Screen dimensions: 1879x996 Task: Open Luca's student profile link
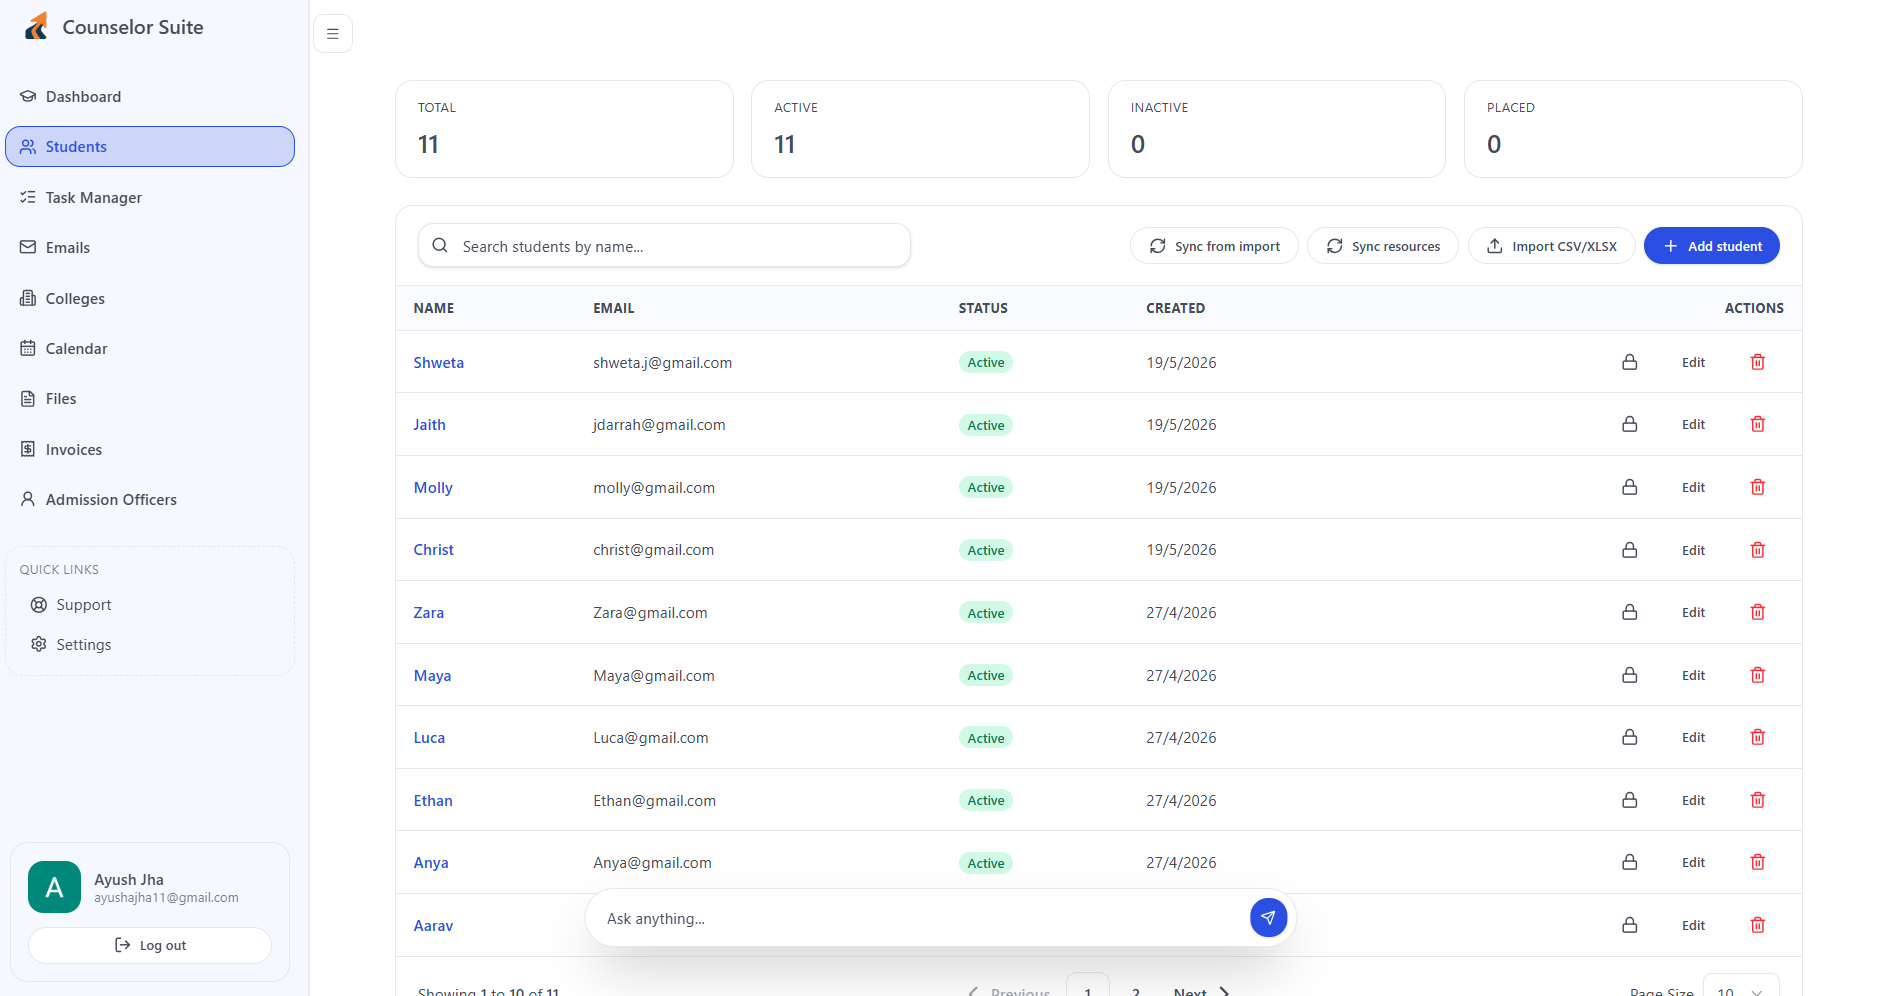pyautogui.click(x=429, y=737)
